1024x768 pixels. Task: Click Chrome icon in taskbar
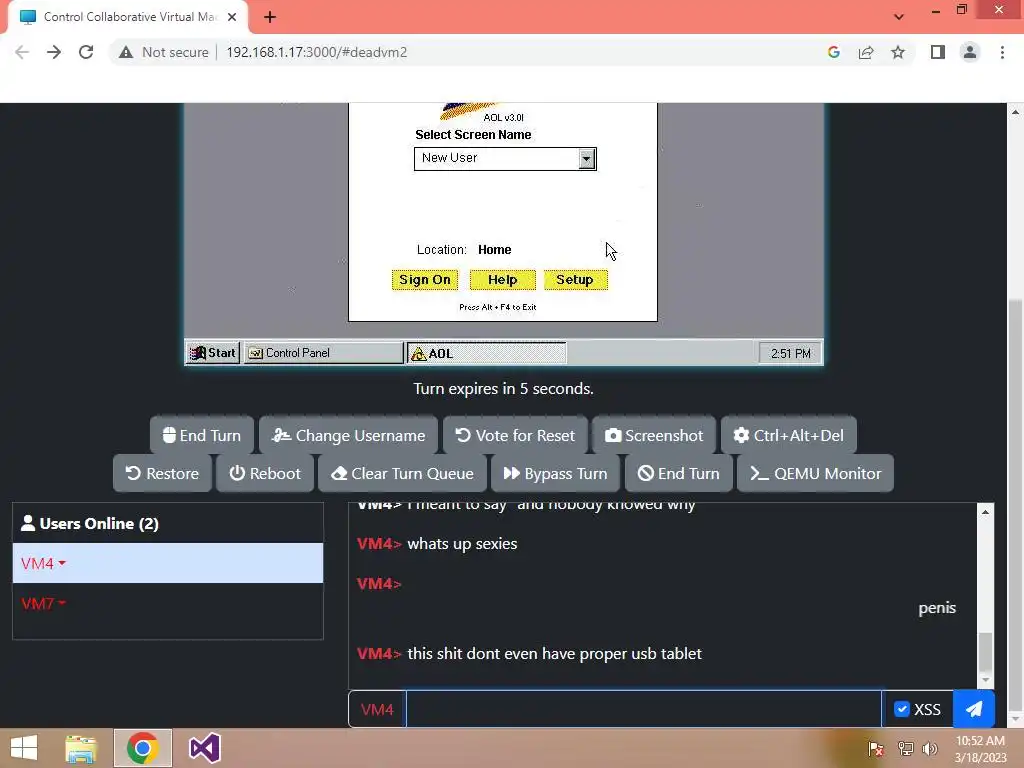(142, 748)
